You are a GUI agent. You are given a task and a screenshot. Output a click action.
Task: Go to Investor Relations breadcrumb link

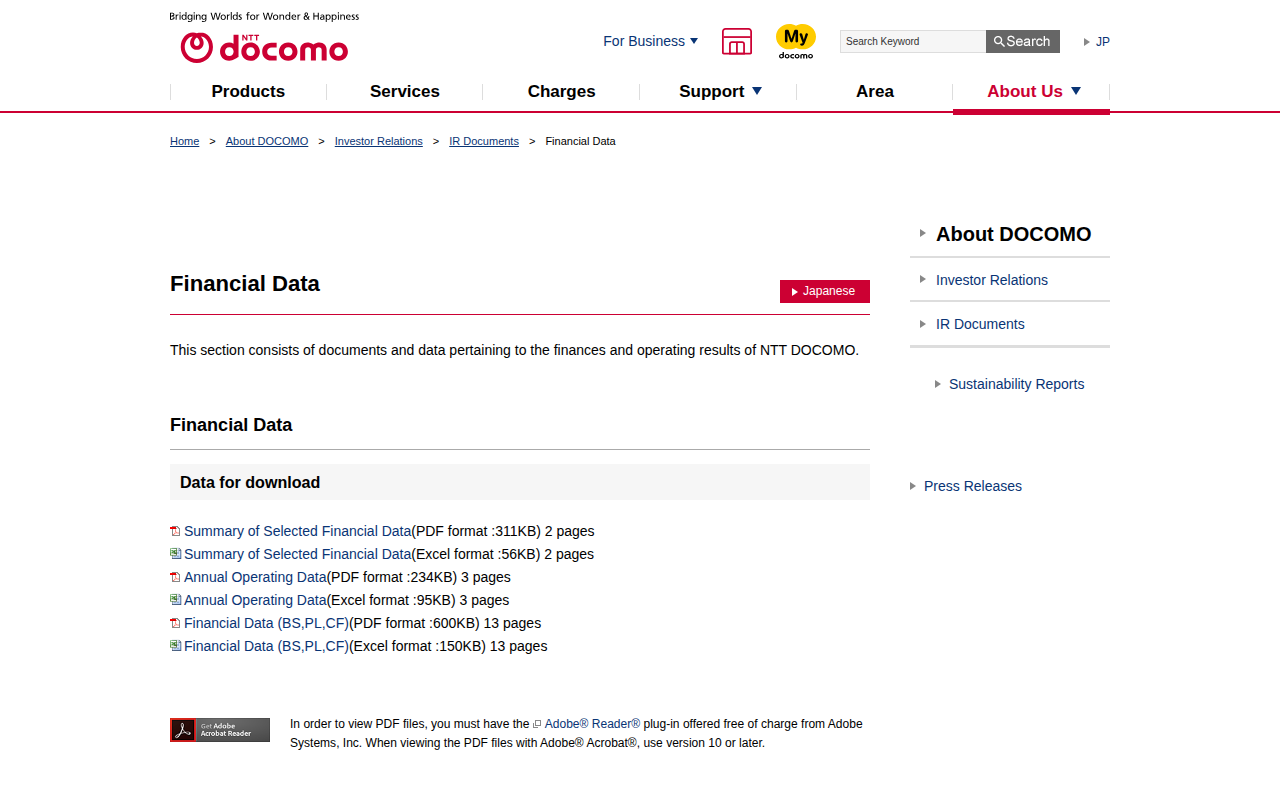pyautogui.click(x=378, y=141)
